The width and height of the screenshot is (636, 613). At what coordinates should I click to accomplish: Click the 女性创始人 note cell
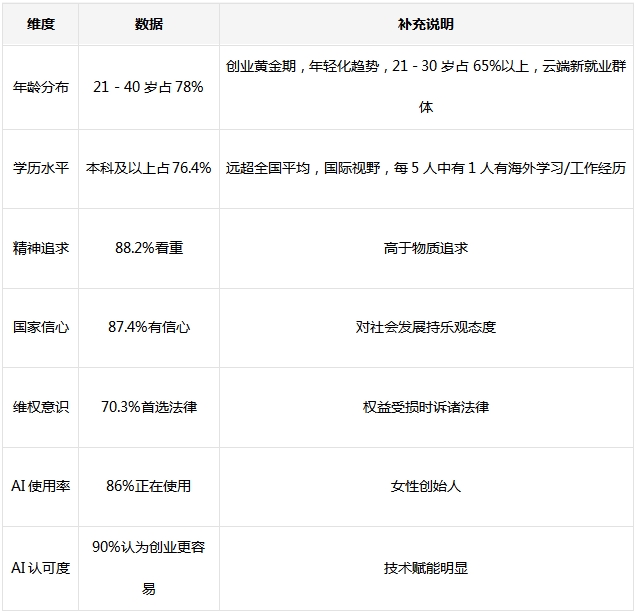pyautogui.click(x=425, y=486)
